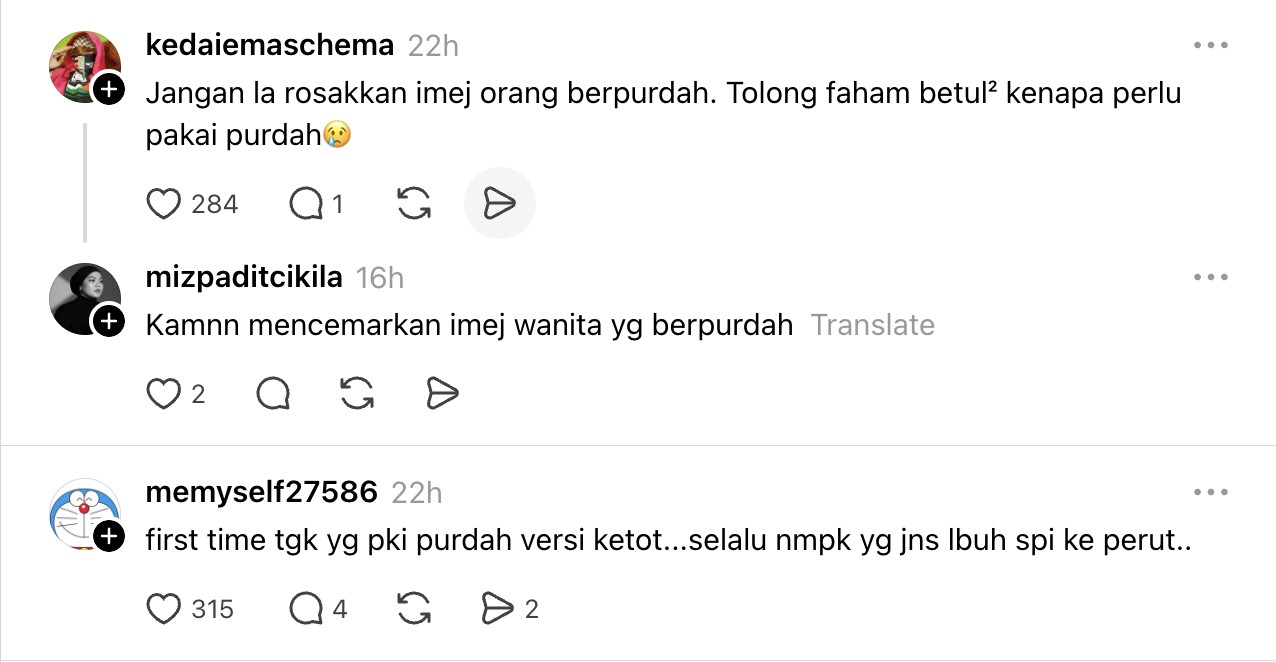This screenshot has width=1276, height=662.
Task: Open kedaiemaschema's profile via username
Action: click(x=270, y=45)
